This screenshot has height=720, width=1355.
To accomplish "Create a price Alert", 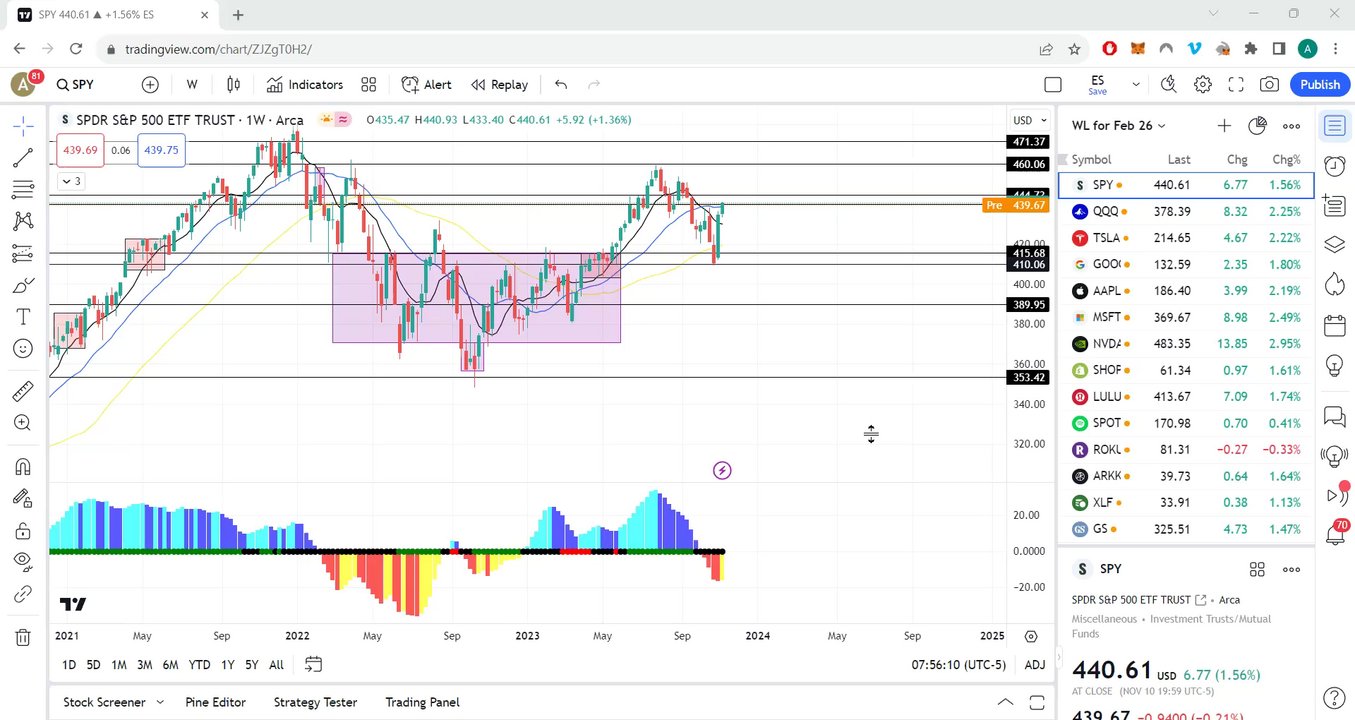I will (x=427, y=85).
